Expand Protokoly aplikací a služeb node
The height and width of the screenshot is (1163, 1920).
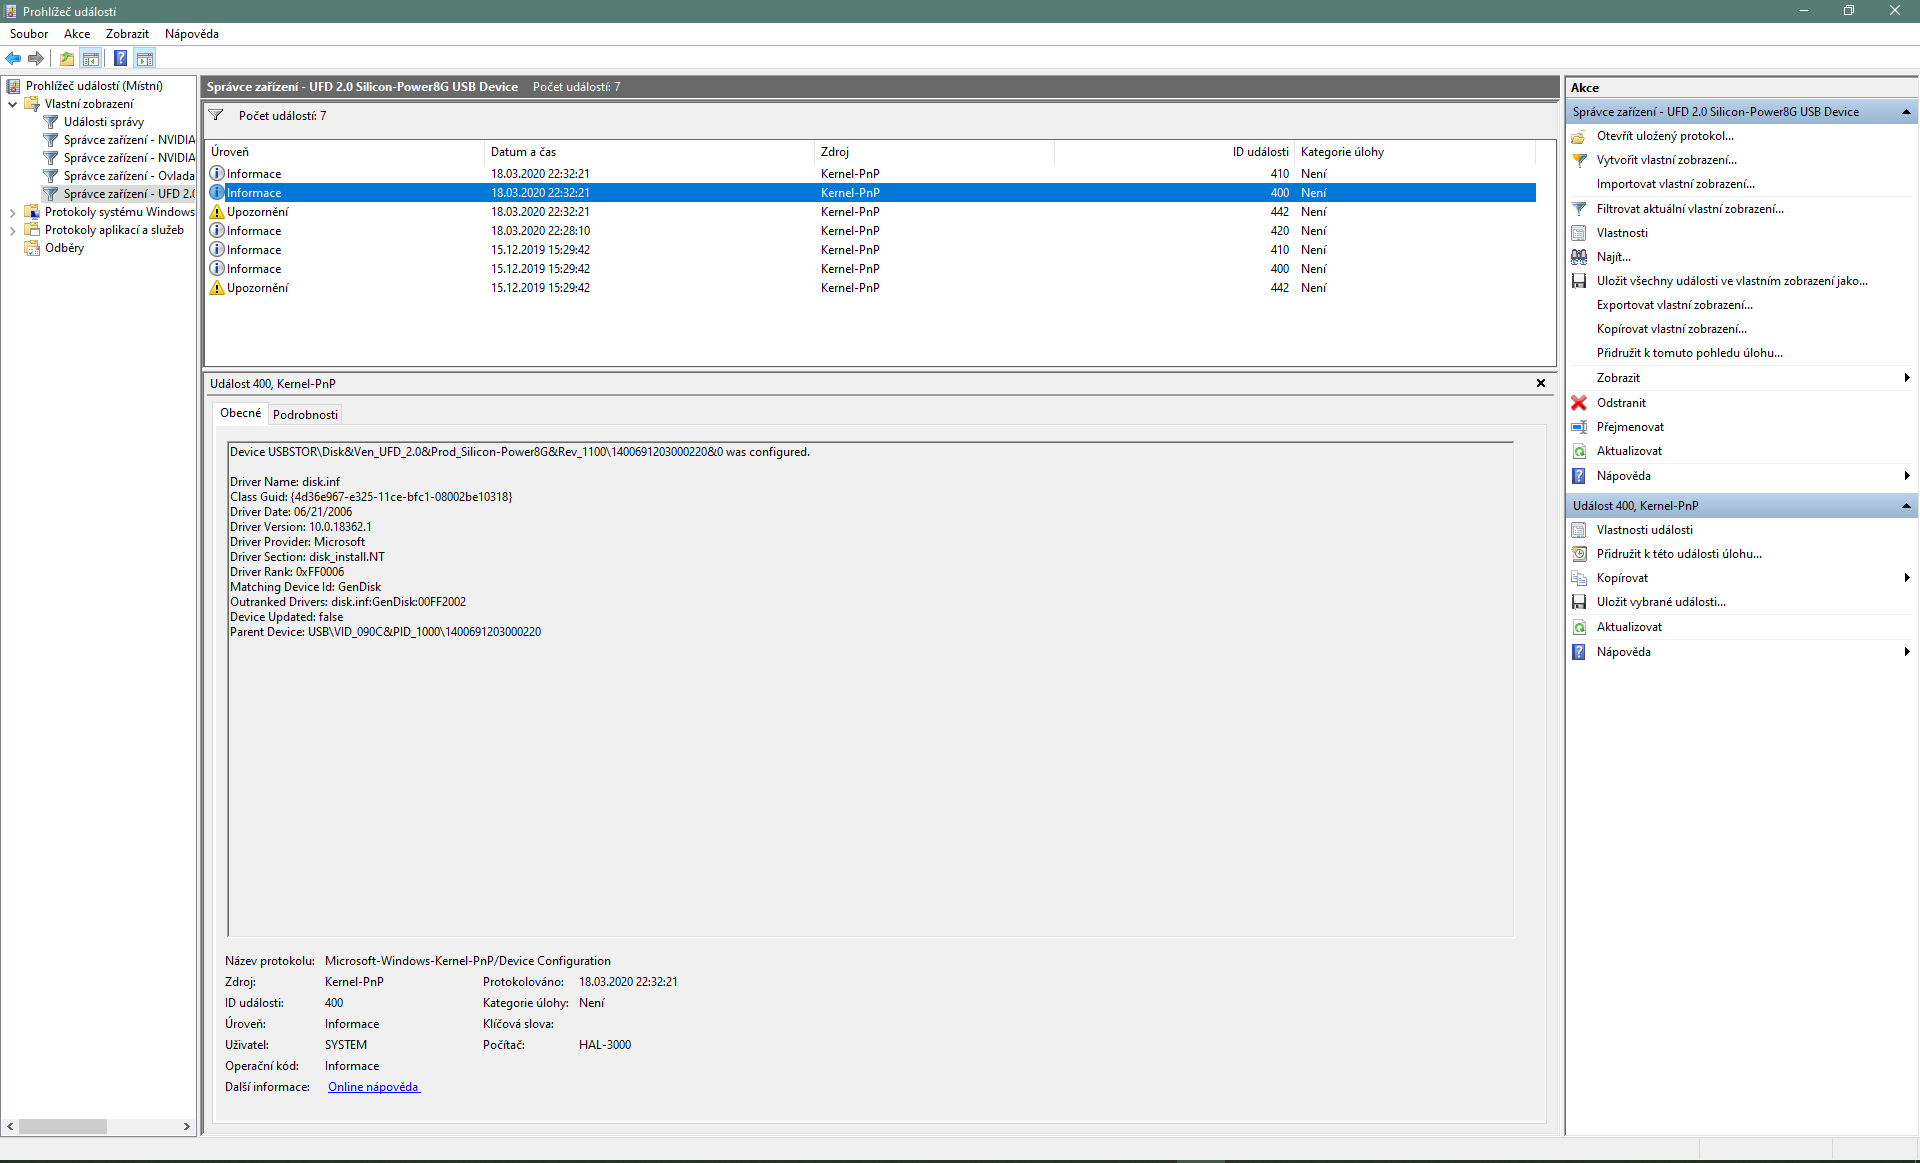pyautogui.click(x=12, y=230)
